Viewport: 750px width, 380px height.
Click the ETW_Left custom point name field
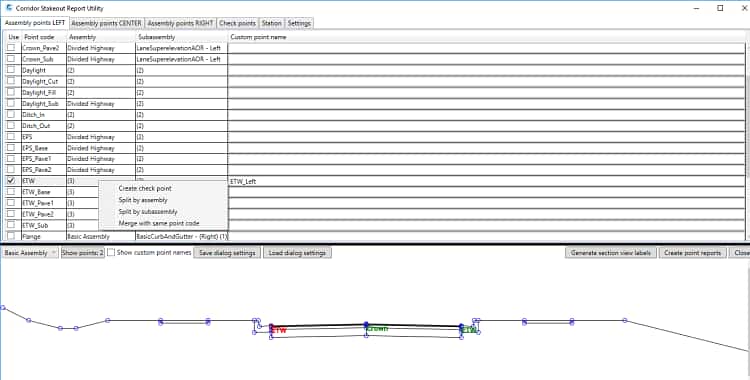486,181
